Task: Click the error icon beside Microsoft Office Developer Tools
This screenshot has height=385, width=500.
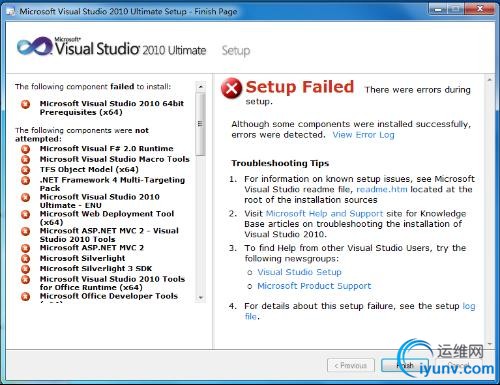Action: point(26,296)
